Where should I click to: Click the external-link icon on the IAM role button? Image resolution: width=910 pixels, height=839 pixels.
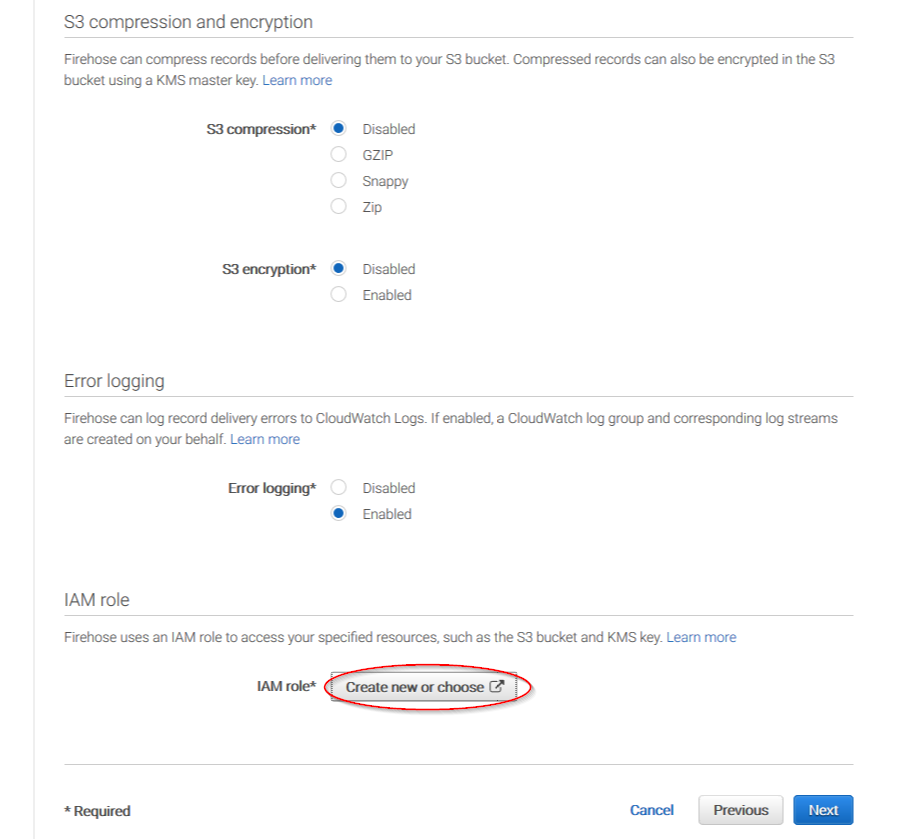(496, 686)
